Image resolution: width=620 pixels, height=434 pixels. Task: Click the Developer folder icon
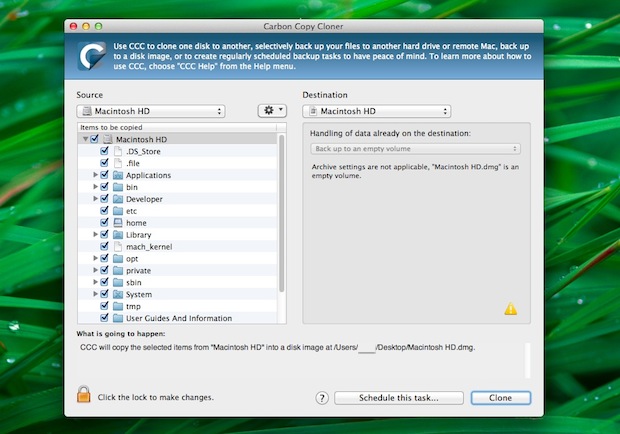(x=118, y=199)
